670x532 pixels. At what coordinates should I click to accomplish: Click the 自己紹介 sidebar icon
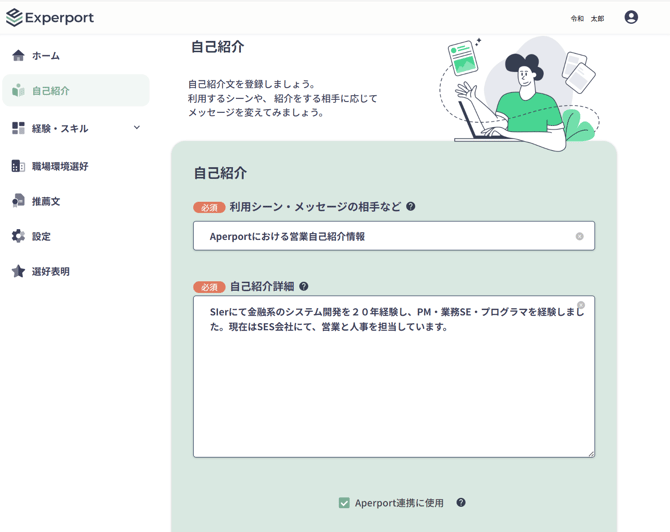tap(18, 90)
